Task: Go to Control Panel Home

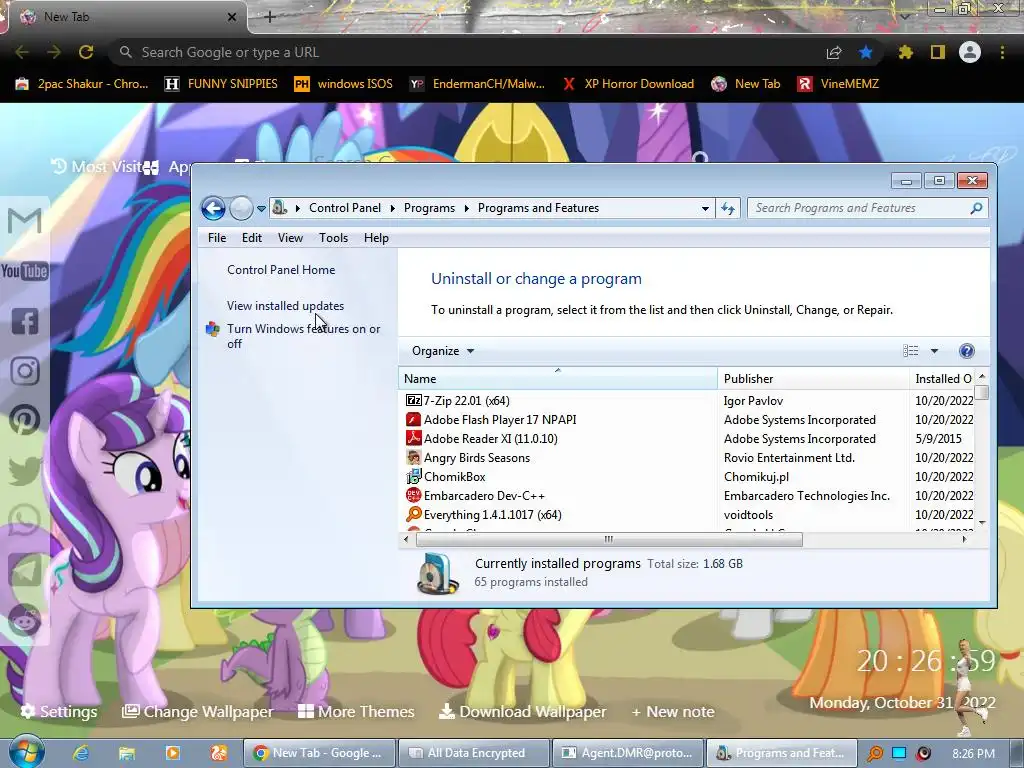Action: [x=281, y=270]
